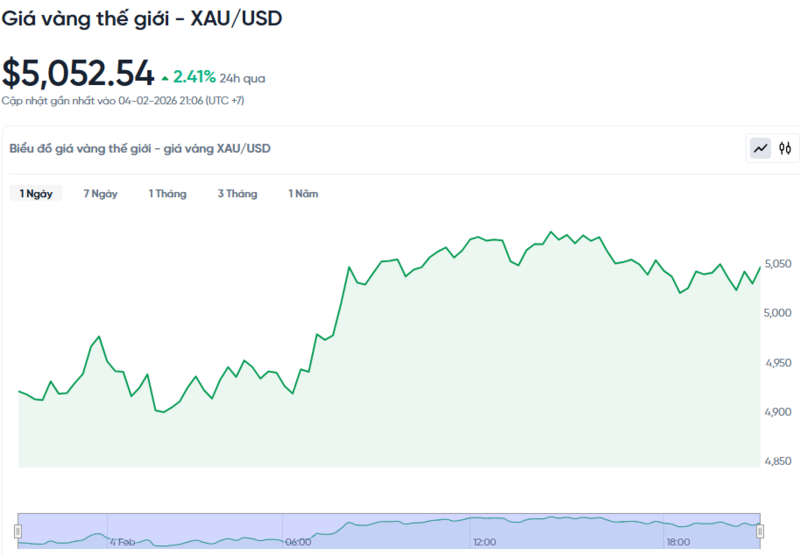Switch to the candlestick chart icon
Viewport: 800px width, 556px height.
786,149
